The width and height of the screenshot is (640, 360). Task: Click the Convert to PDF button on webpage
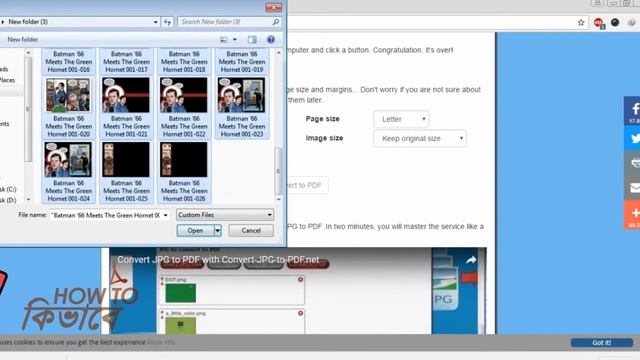coord(307,185)
